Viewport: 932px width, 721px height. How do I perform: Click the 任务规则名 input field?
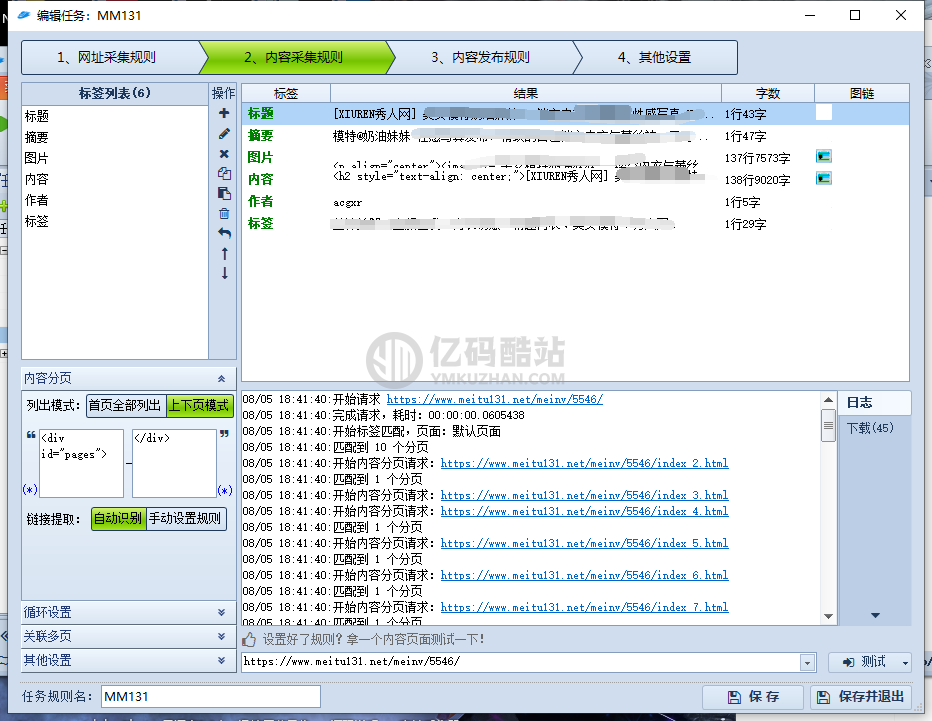click(x=211, y=697)
